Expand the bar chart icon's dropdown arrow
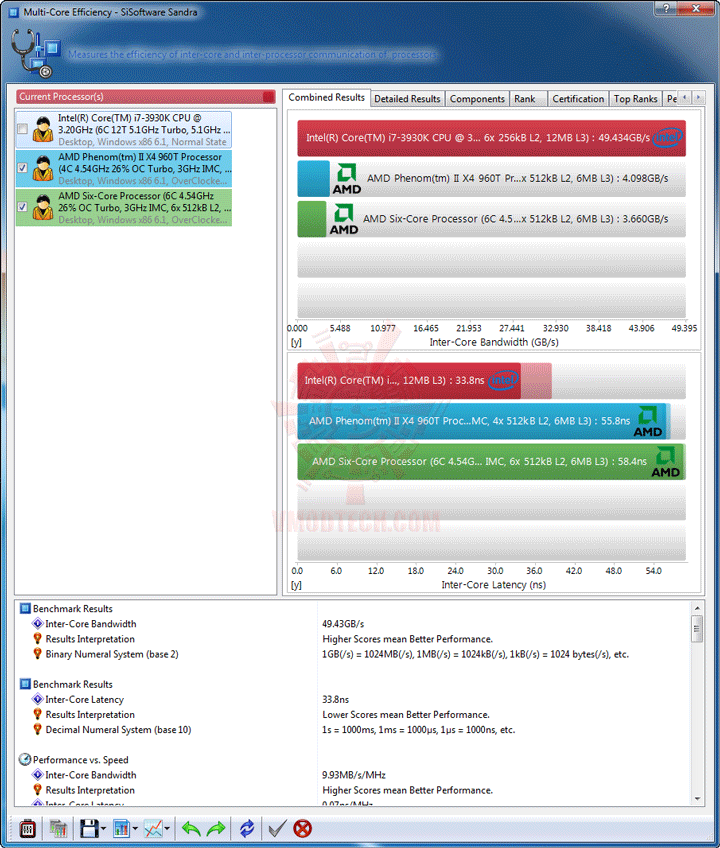Viewport: 720px width, 848px height. tap(135, 829)
